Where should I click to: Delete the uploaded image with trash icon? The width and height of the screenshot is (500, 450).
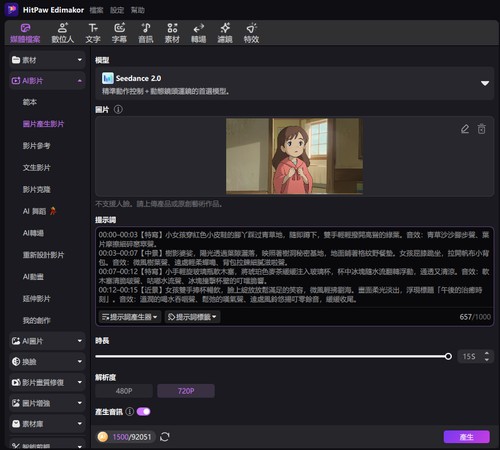(481, 129)
